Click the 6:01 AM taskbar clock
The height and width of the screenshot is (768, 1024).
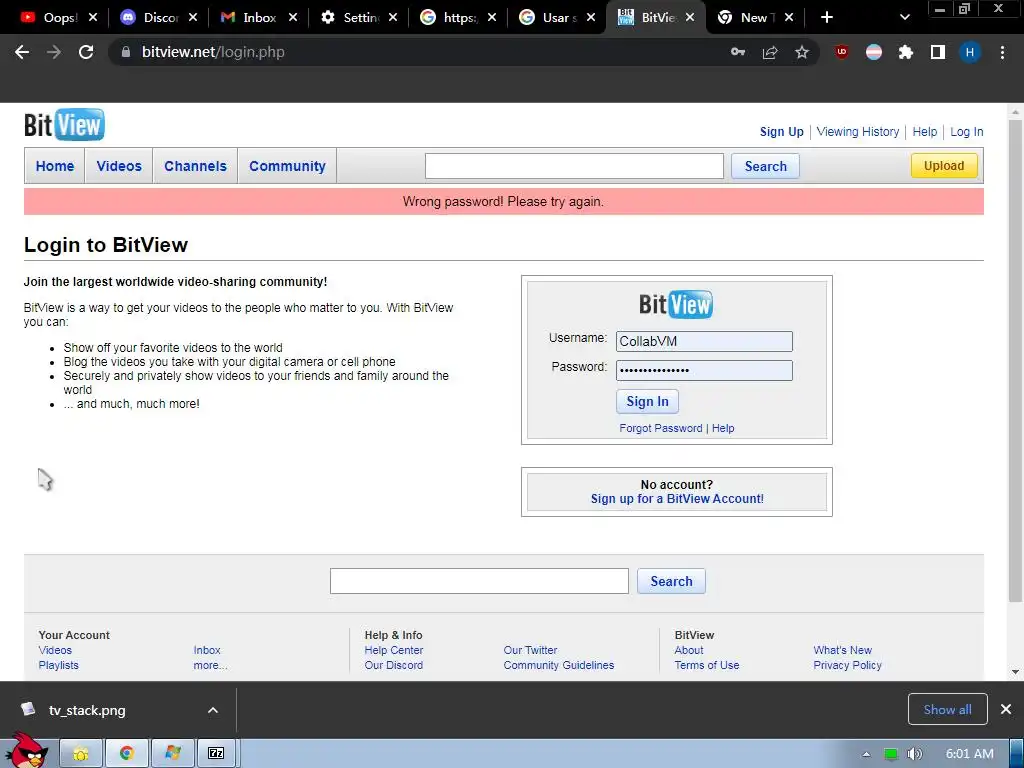point(969,754)
